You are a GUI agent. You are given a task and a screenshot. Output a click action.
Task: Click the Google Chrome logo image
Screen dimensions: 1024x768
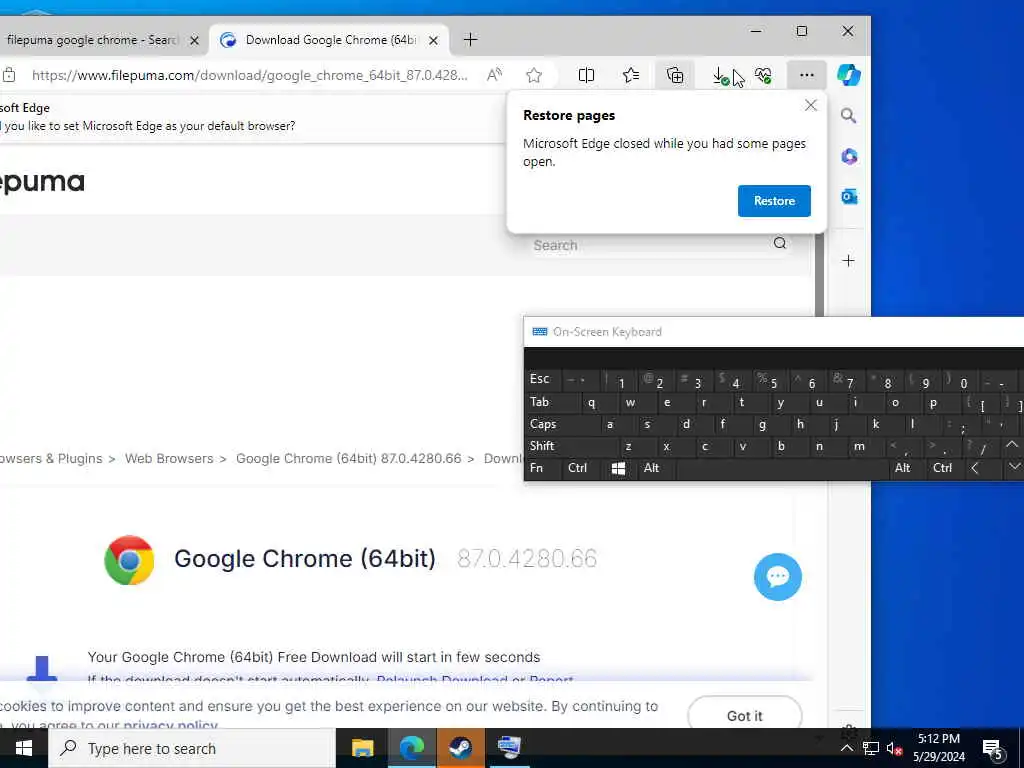[x=129, y=560]
